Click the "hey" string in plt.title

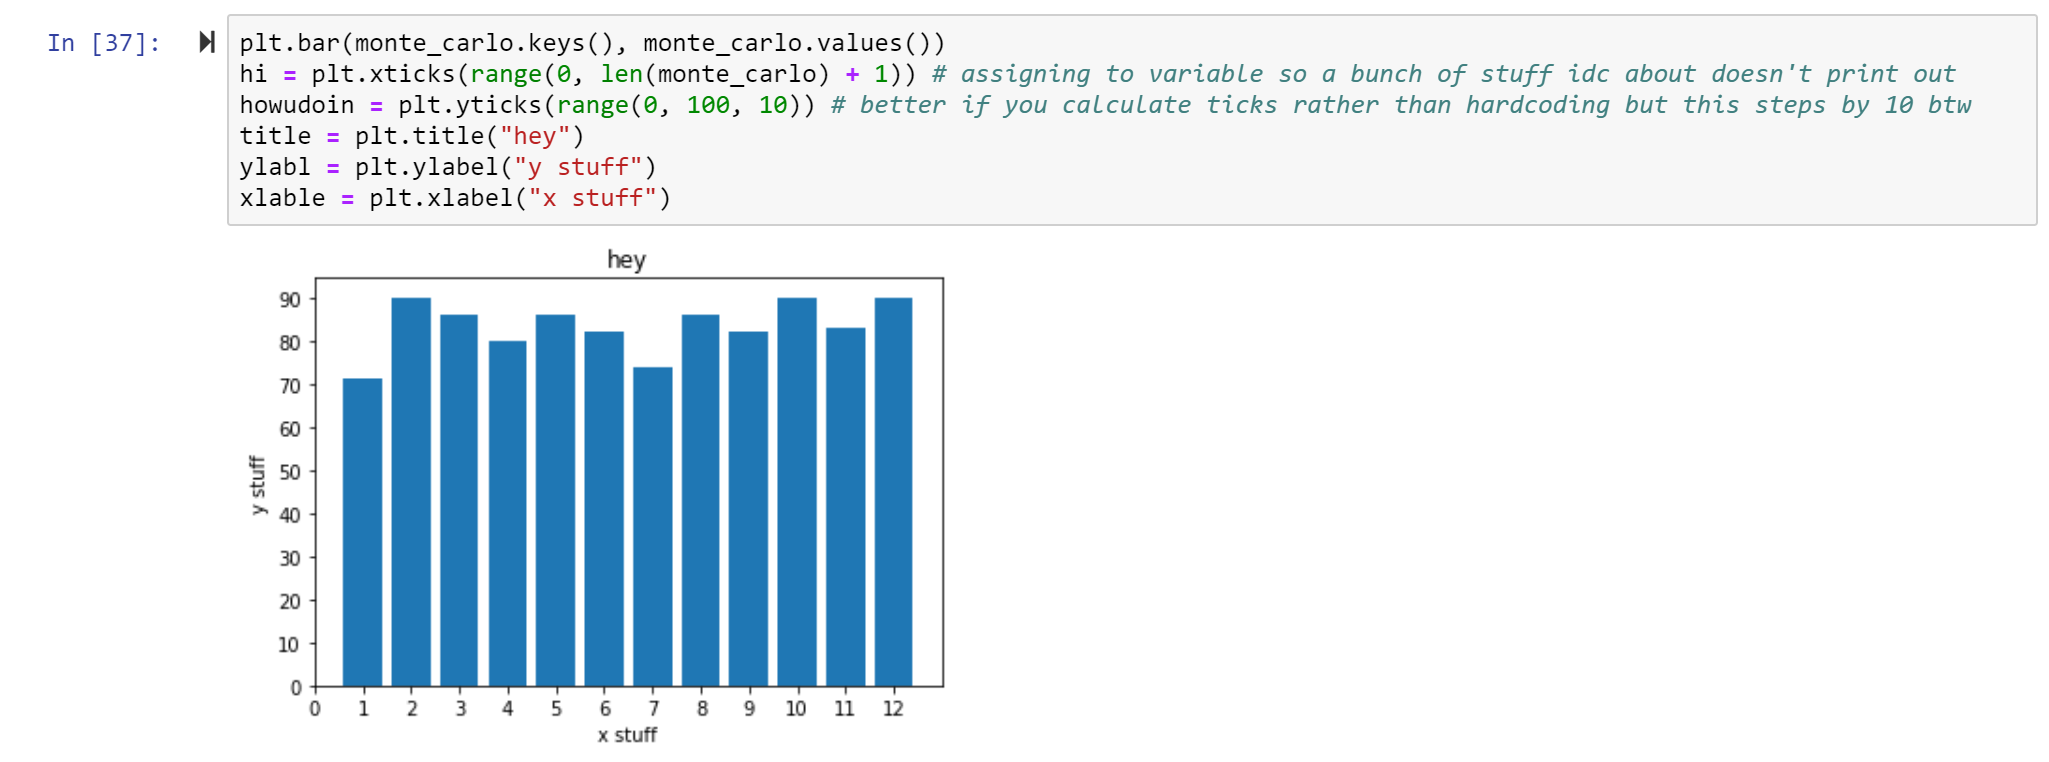[534, 136]
